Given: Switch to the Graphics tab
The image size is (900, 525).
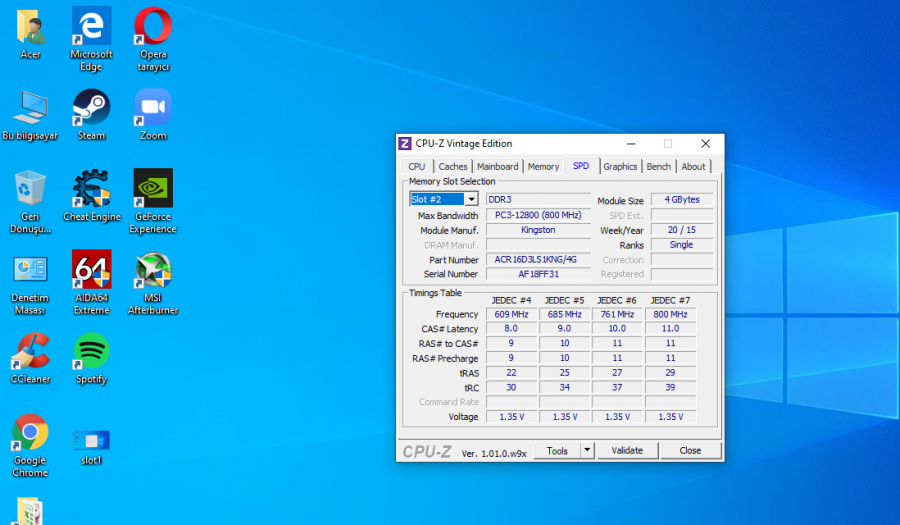Looking at the screenshot, I should [620, 166].
